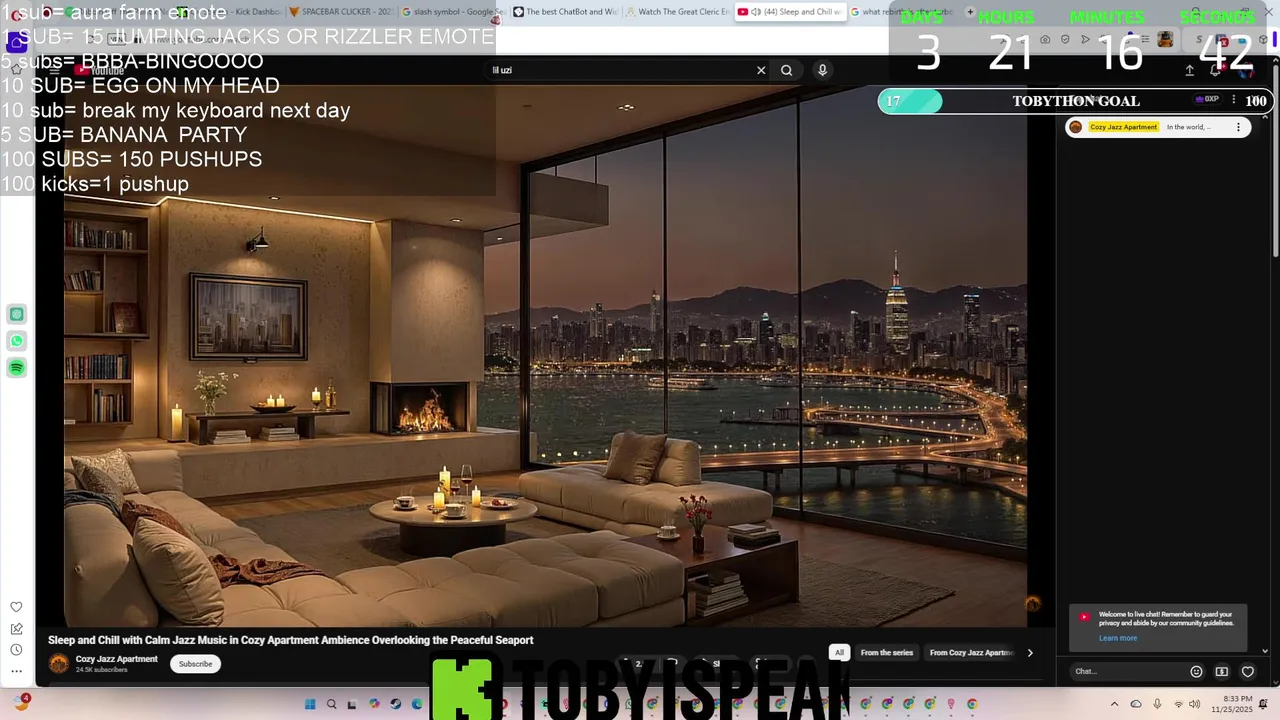Viewport: 1280px width, 720px height.
Task: Open the volume speaker tray icon
Action: pyautogui.click(x=1195, y=705)
